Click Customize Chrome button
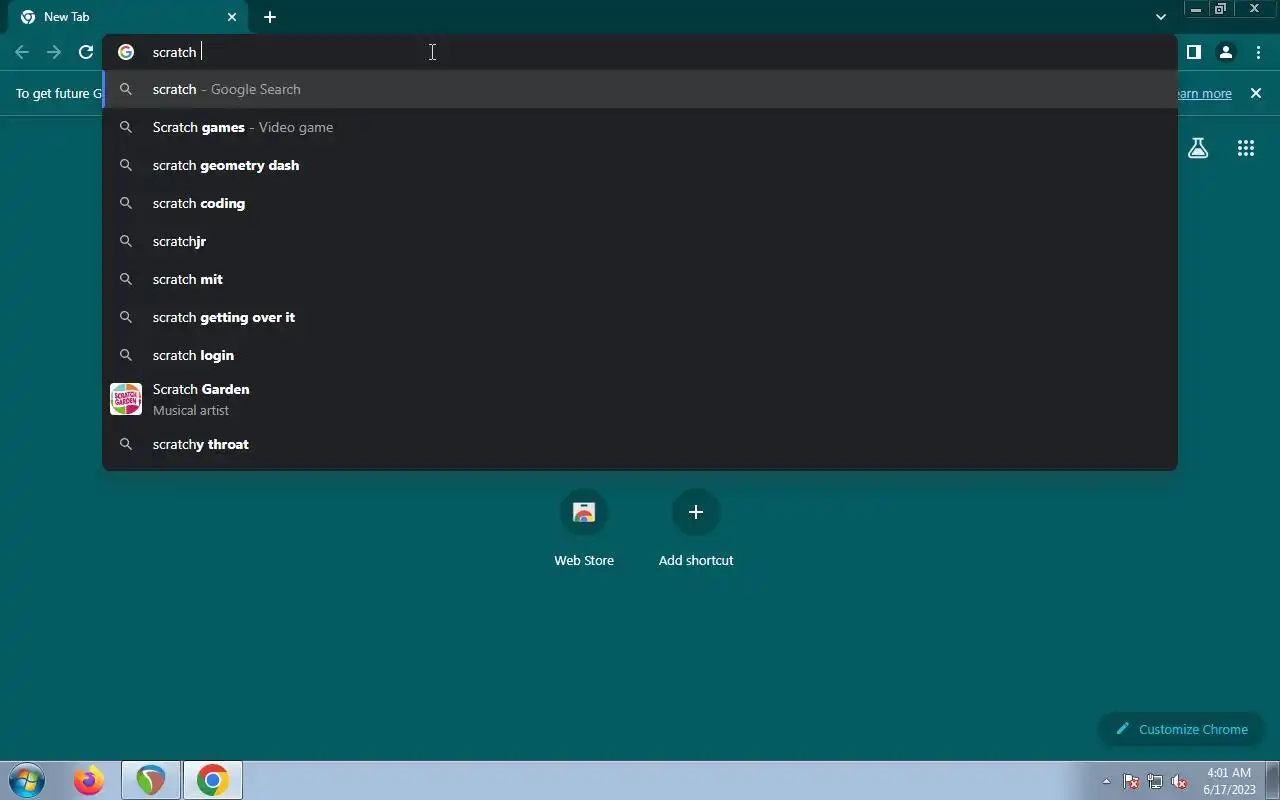The width and height of the screenshot is (1280, 800). [1182, 729]
